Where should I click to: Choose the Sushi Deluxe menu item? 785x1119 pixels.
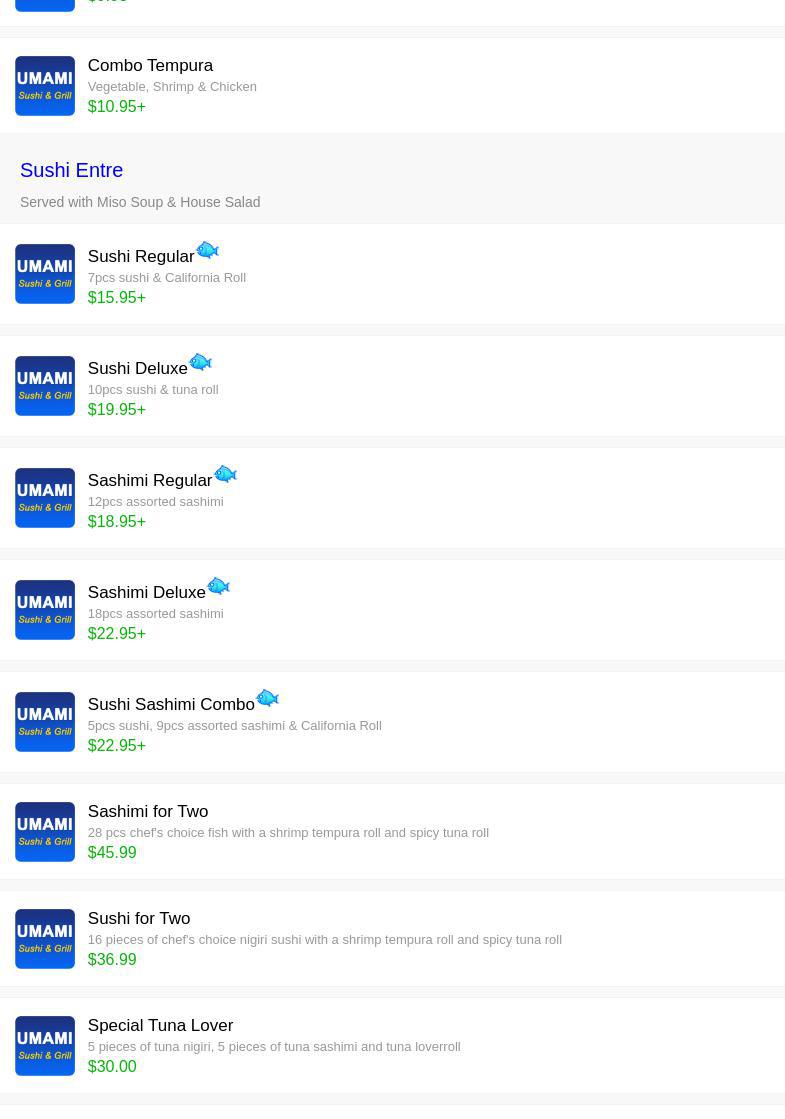[392, 385]
